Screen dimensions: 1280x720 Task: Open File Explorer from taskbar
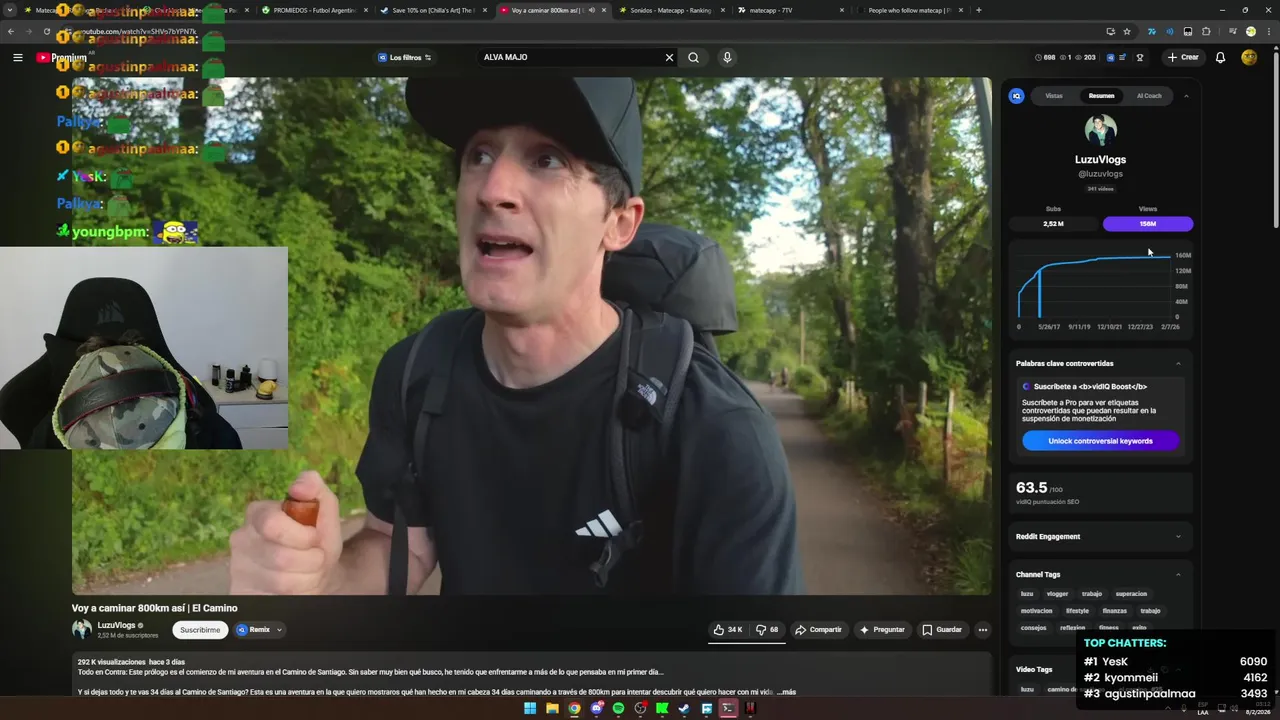coord(552,709)
